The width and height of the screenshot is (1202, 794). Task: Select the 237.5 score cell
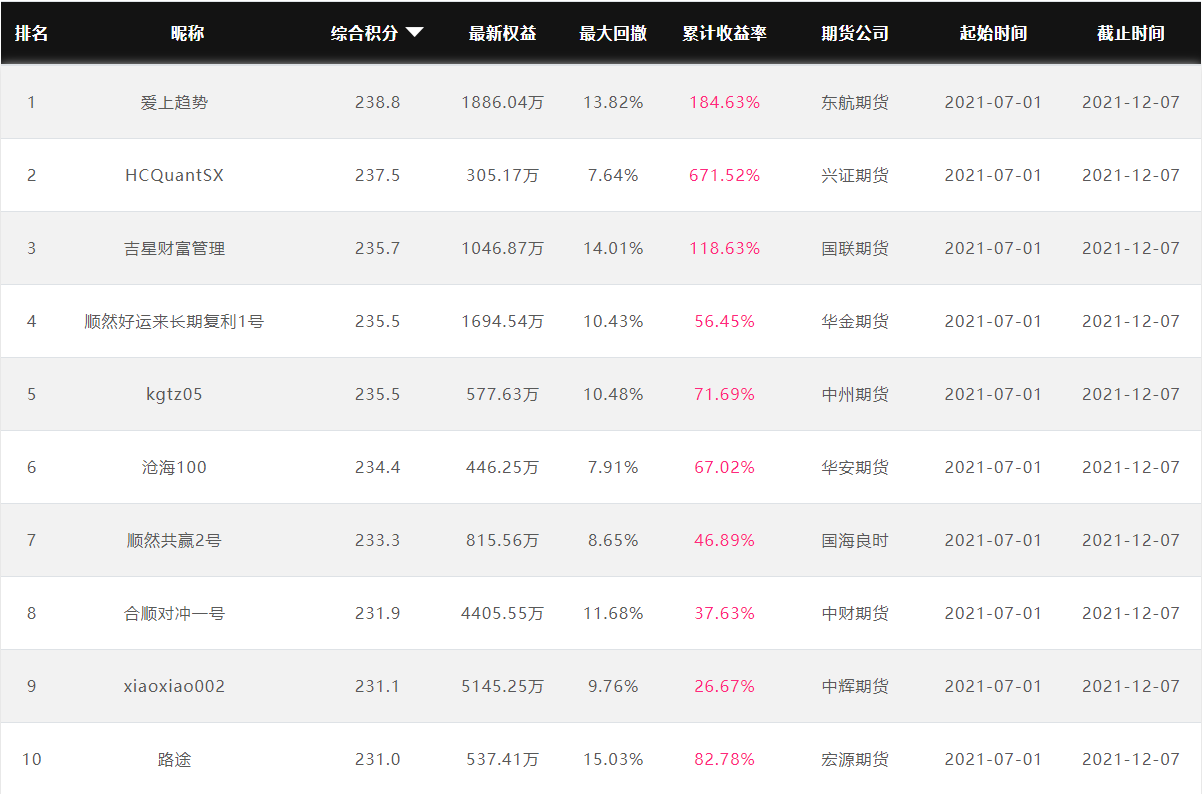377,175
